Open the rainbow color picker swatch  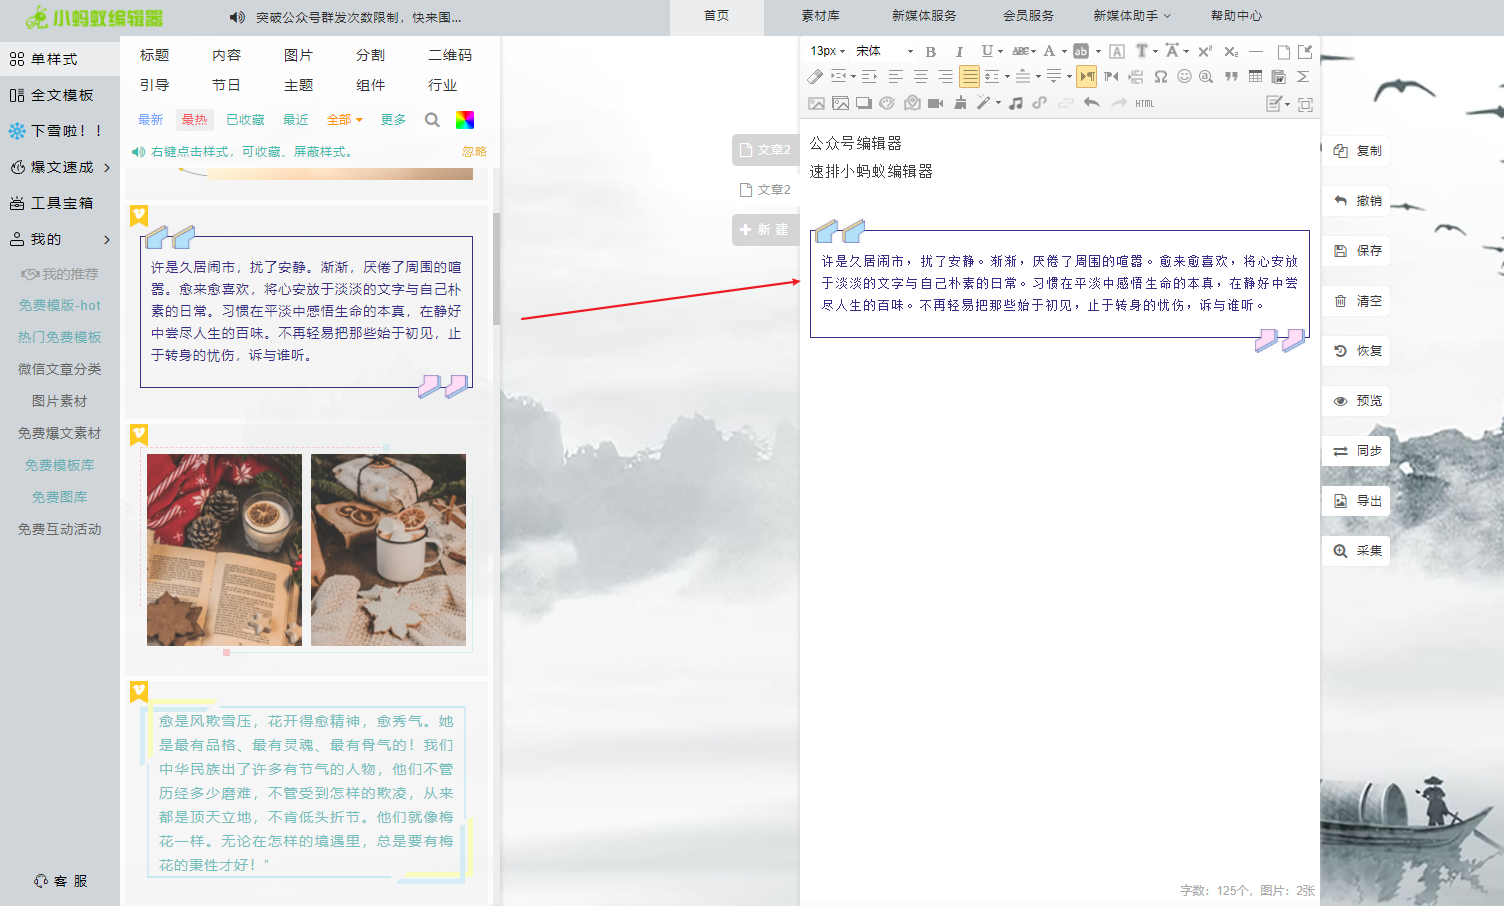[465, 120]
